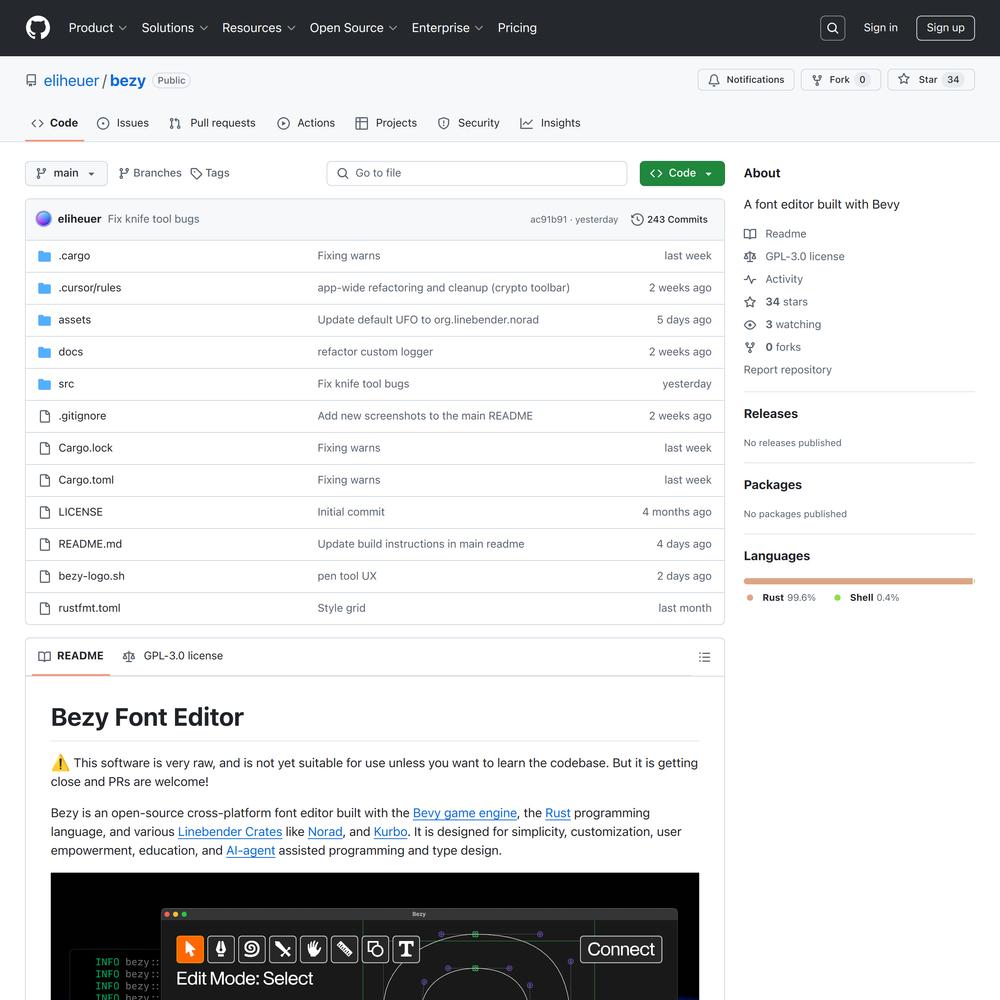Open the bezy-logo.sh file

tap(92, 576)
